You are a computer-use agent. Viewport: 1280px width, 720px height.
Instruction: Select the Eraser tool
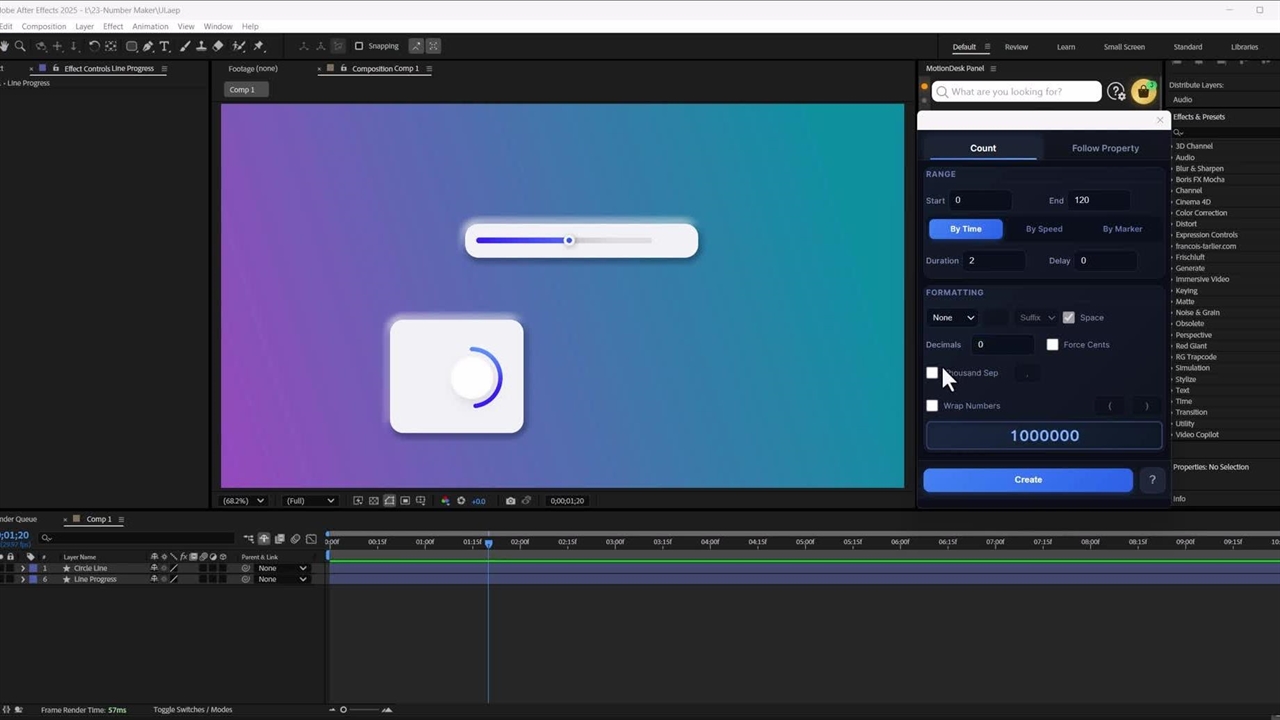pyautogui.click(x=218, y=46)
